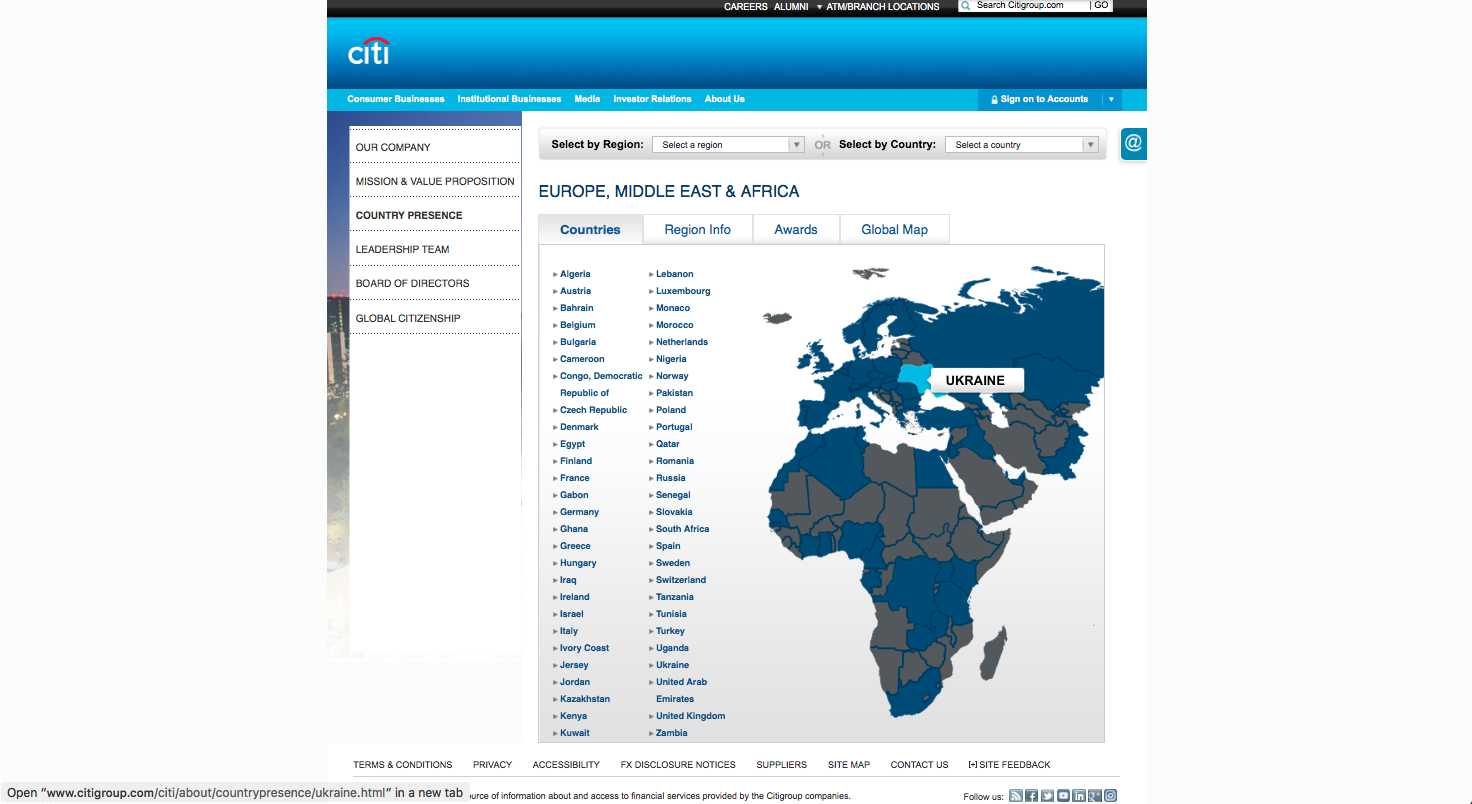
Task: Click the Citi logo
Action: (x=369, y=51)
